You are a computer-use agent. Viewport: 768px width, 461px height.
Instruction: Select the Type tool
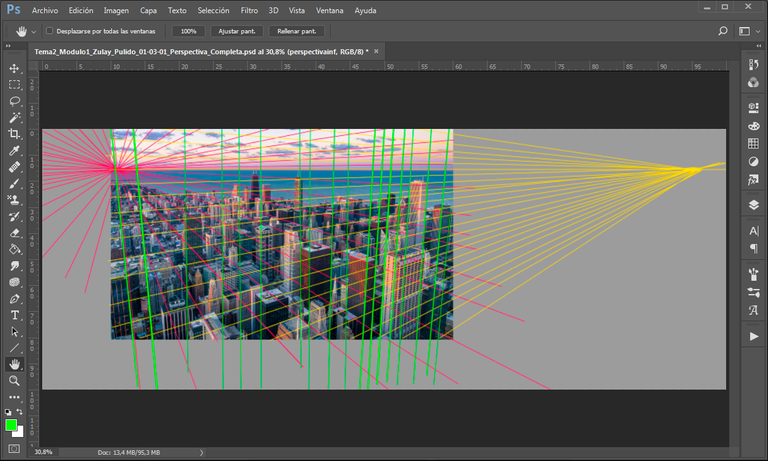coord(14,315)
